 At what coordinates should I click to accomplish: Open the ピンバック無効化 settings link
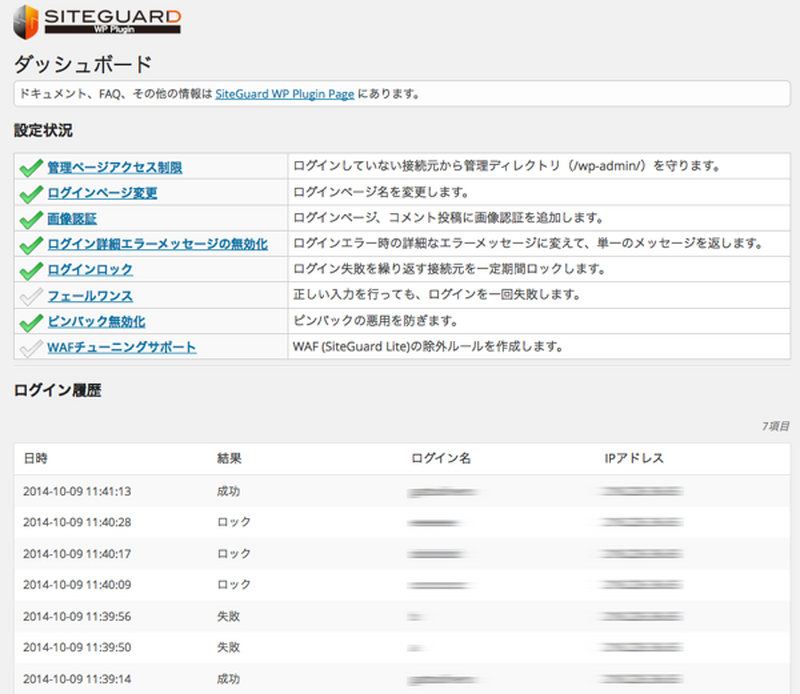point(96,322)
